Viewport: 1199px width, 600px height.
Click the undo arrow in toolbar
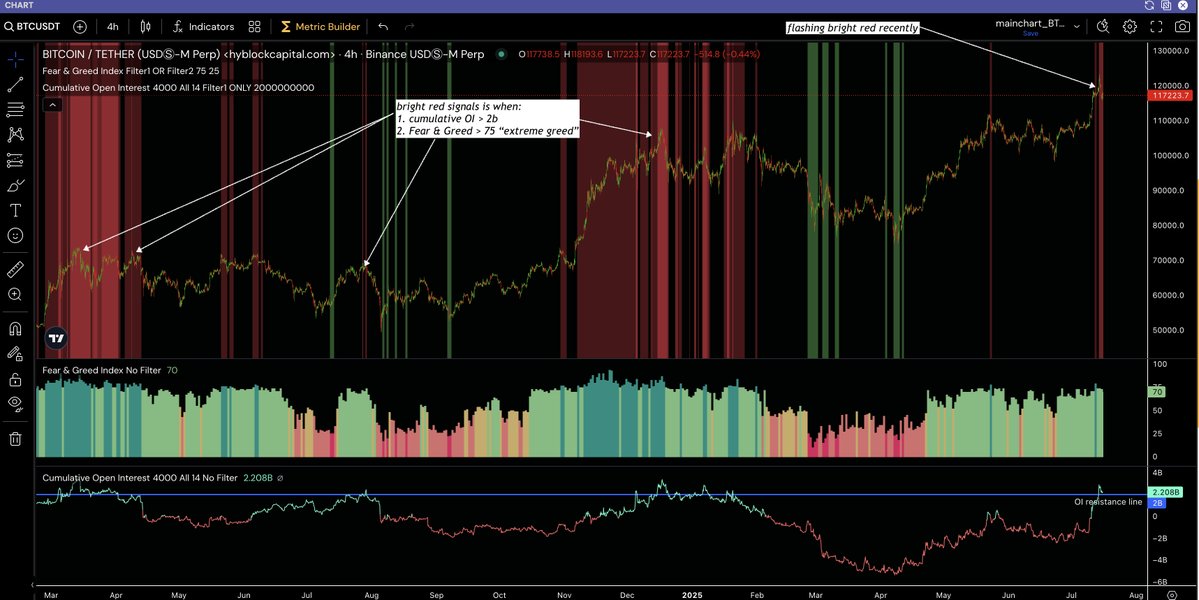(x=383, y=26)
